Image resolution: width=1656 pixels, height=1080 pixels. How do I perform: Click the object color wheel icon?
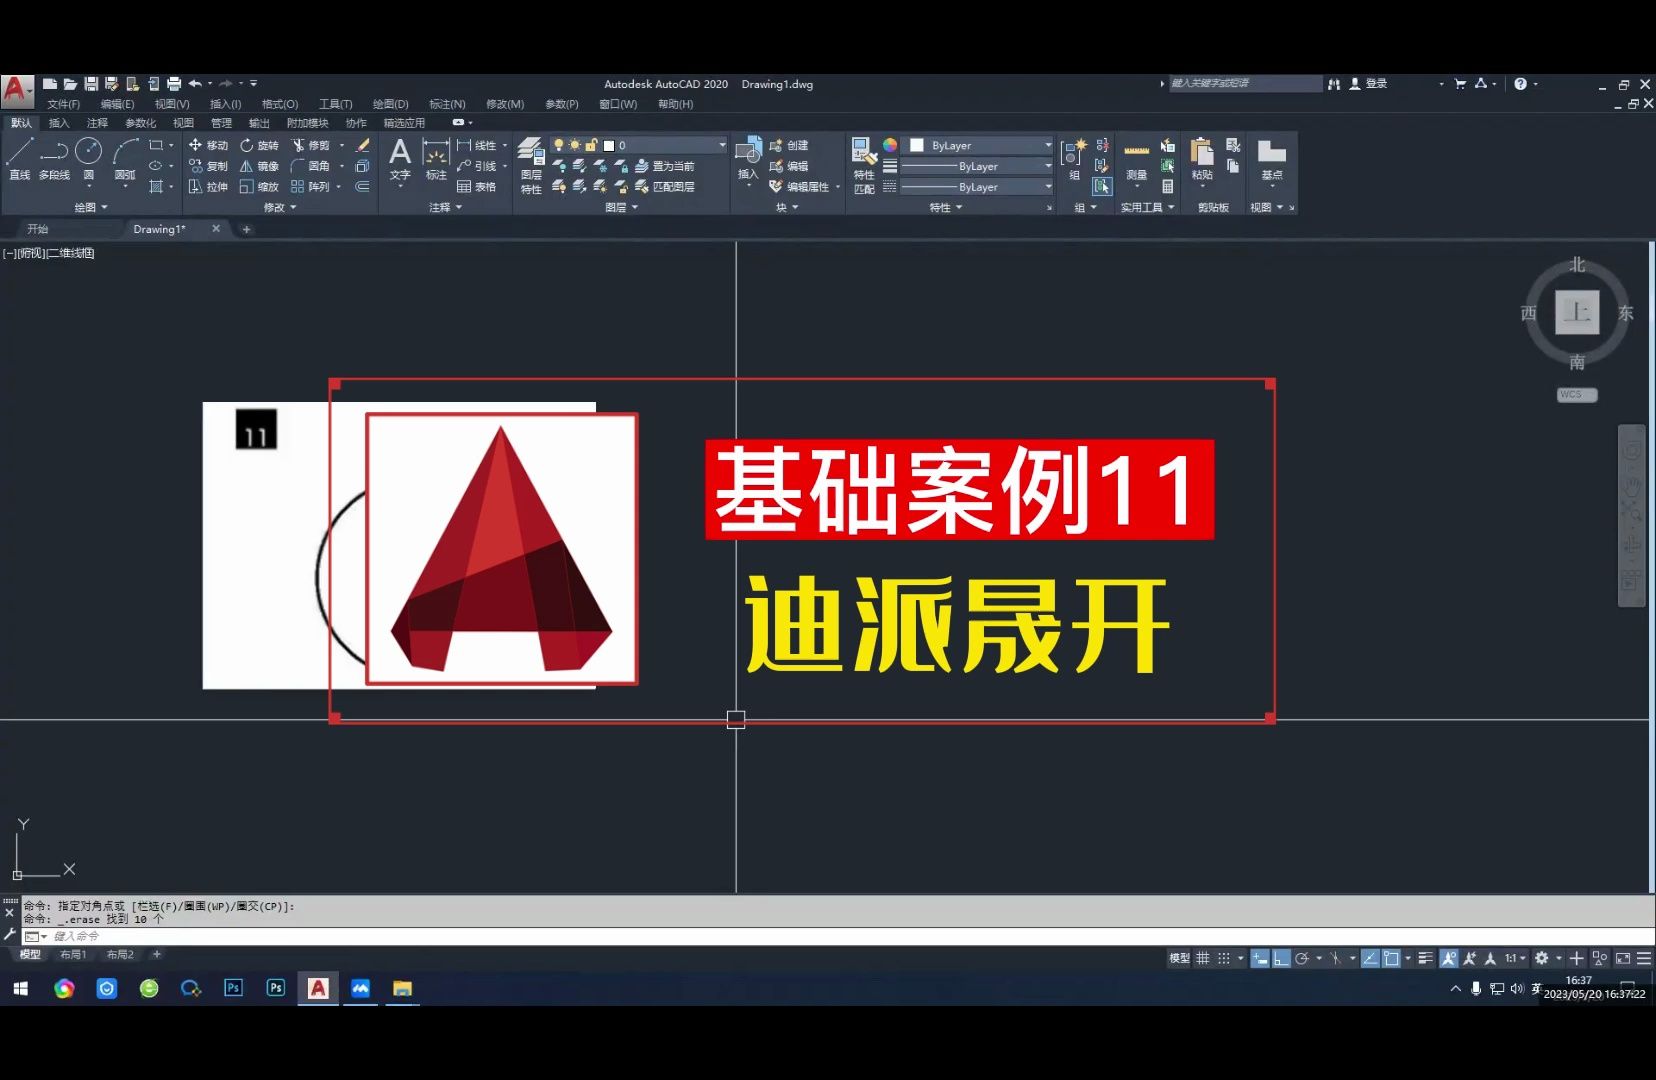coord(890,145)
